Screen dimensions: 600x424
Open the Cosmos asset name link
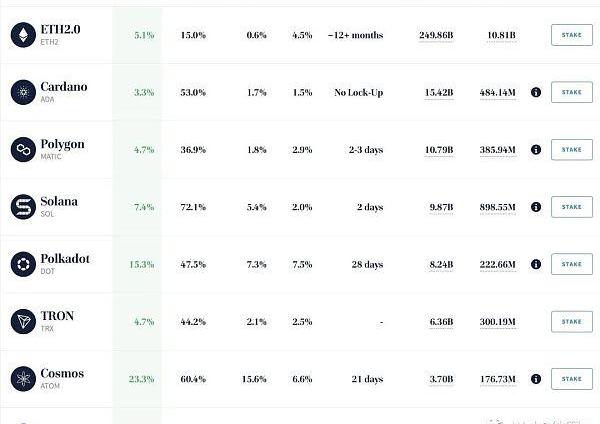(62, 374)
